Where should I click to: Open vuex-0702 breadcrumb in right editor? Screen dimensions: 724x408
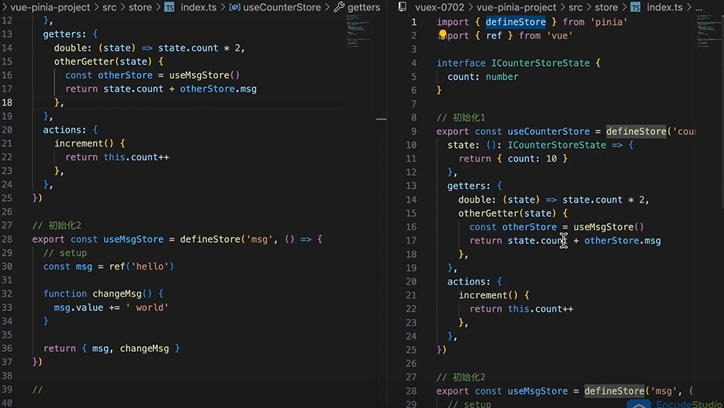[439, 7]
